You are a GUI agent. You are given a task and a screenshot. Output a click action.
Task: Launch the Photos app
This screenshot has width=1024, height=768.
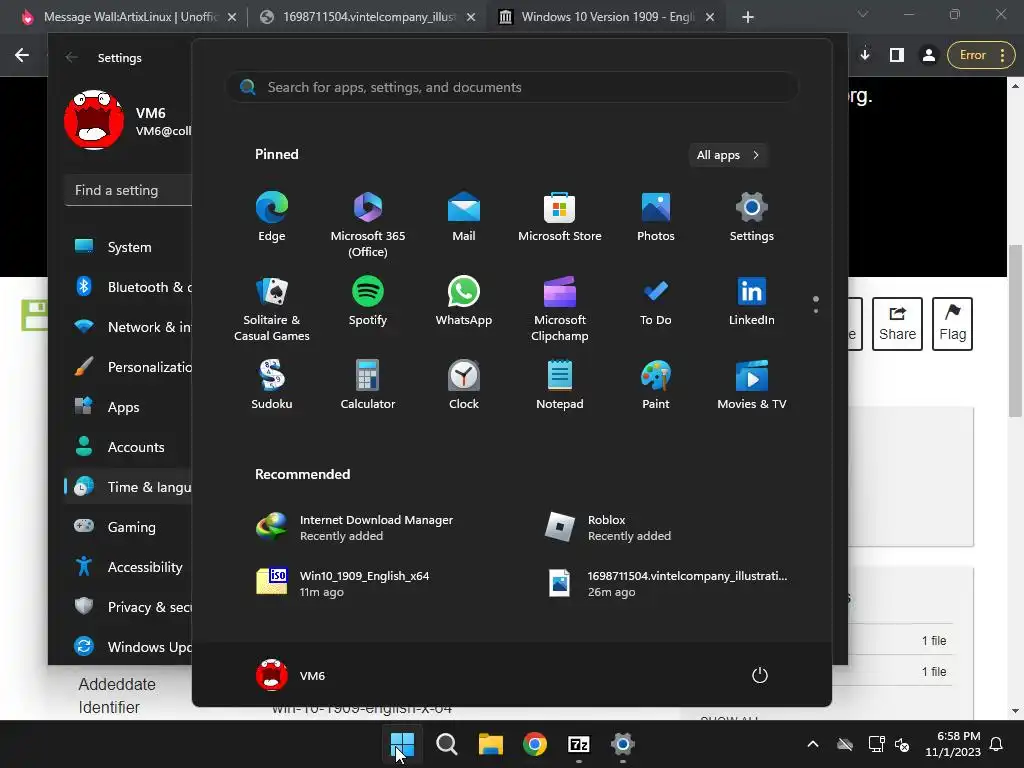coord(656,217)
